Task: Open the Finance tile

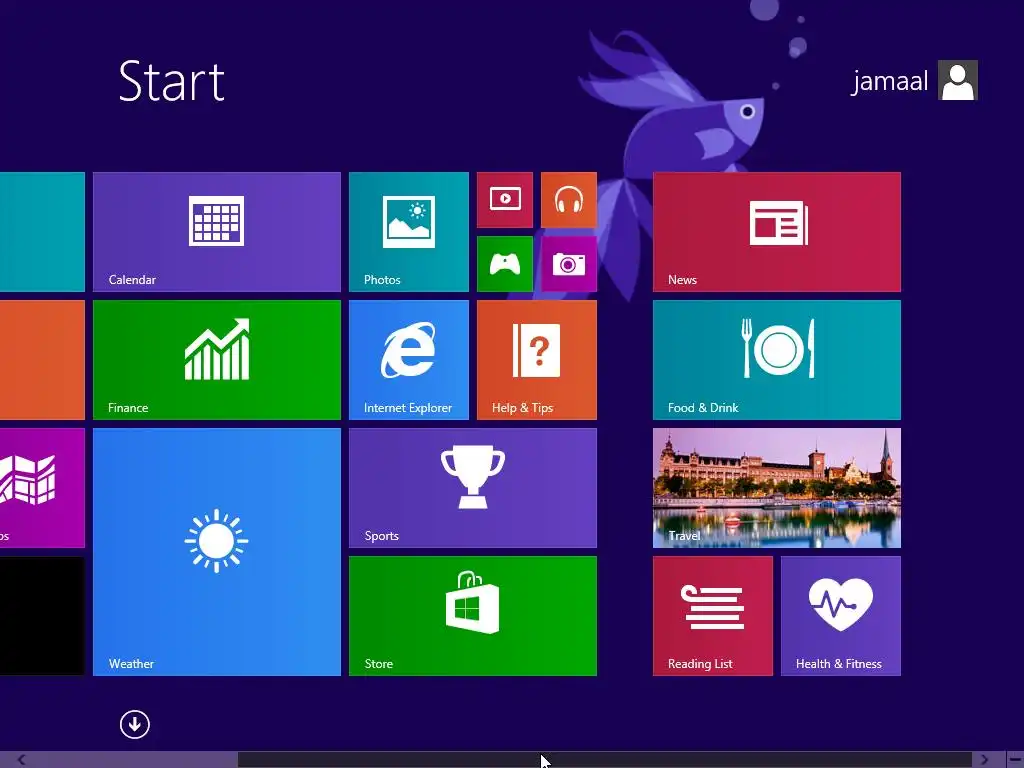Action: 217,360
